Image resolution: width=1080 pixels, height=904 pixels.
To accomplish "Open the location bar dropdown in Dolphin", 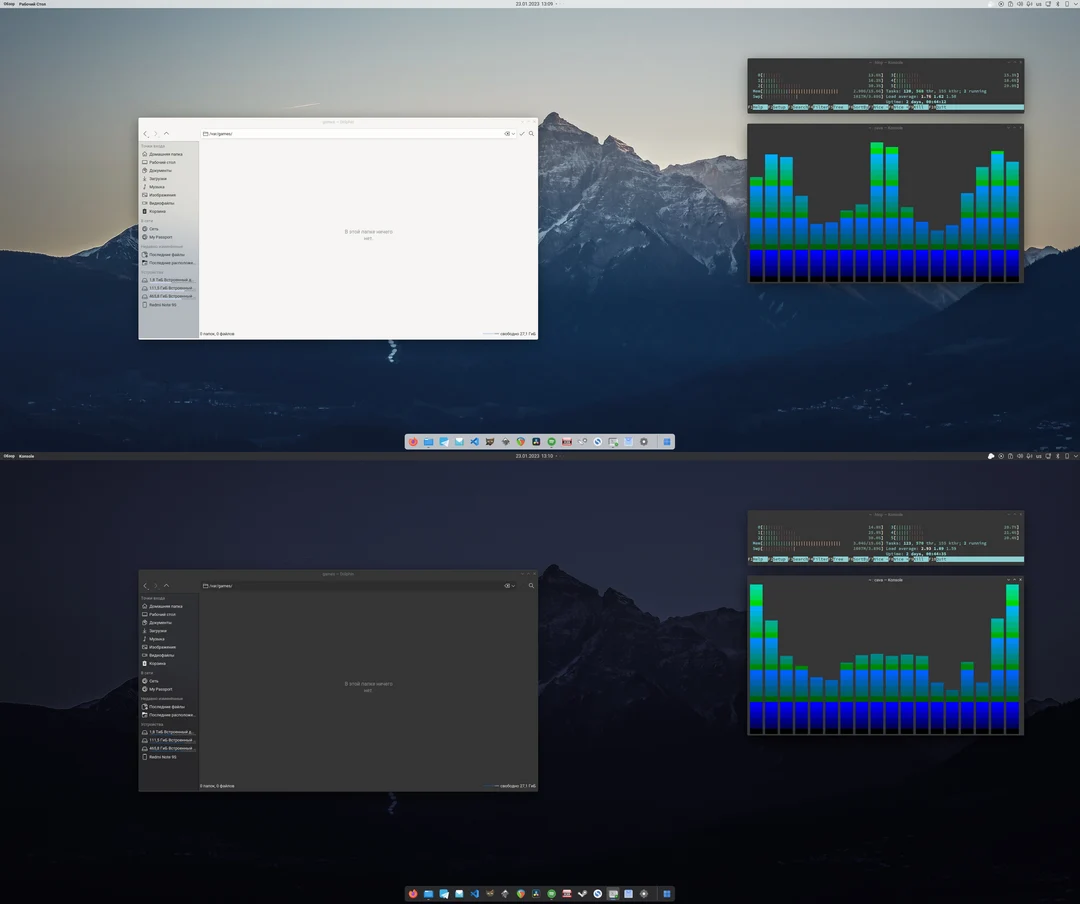I will click(x=512, y=133).
